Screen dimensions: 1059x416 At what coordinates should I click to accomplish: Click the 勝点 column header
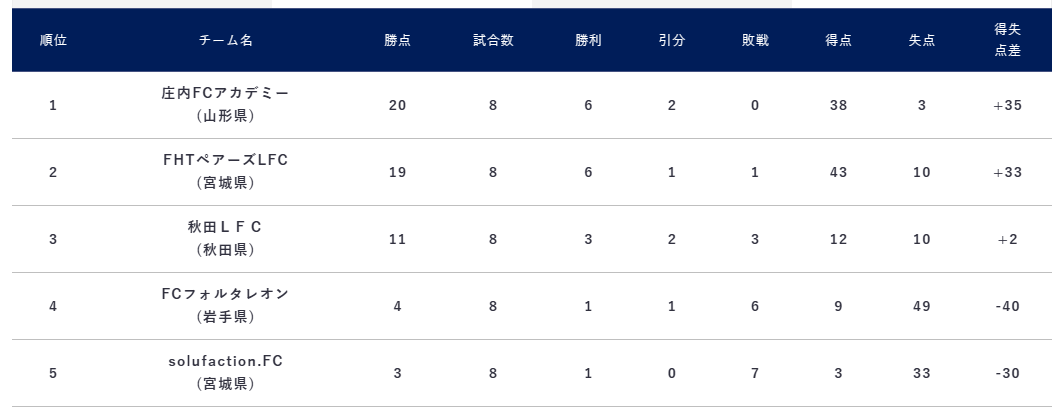397,41
